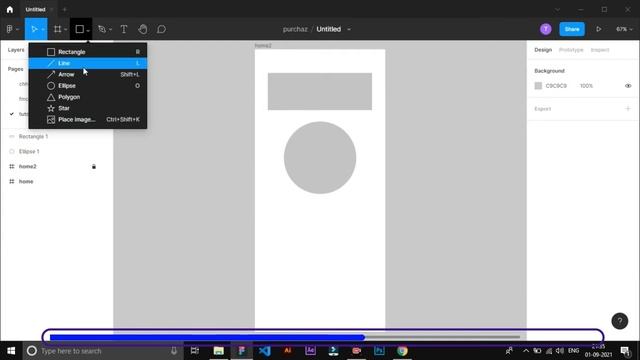Click the Share button

[x=572, y=29]
